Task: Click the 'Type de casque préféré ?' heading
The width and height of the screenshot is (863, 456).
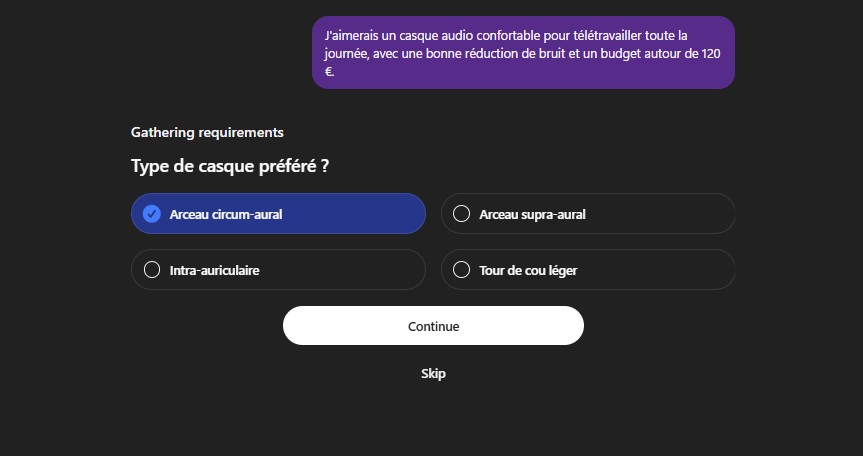Action: point(230,166)
